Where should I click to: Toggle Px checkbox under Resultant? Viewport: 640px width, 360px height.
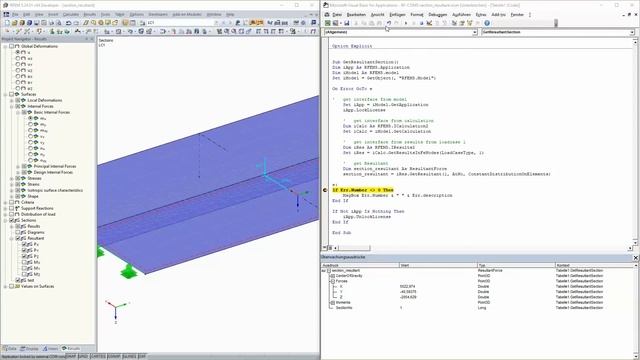click(x=24, y=244)
